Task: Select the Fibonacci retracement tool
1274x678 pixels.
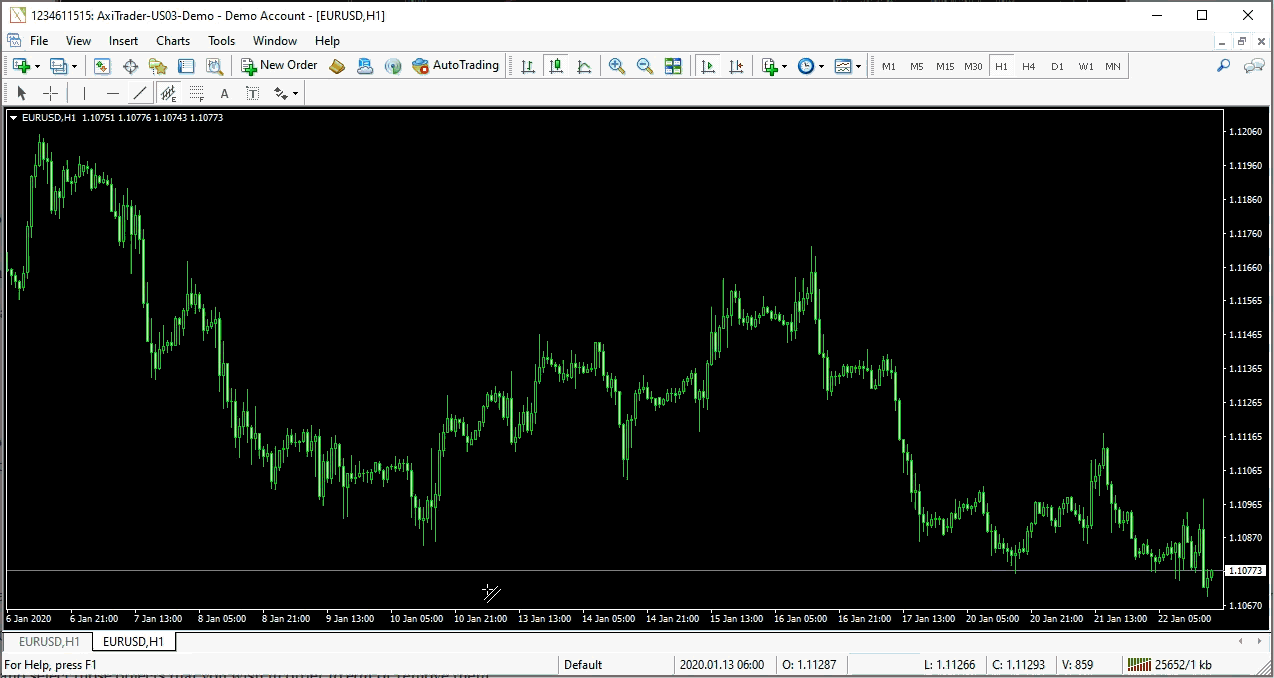Action: coord(196,93)
